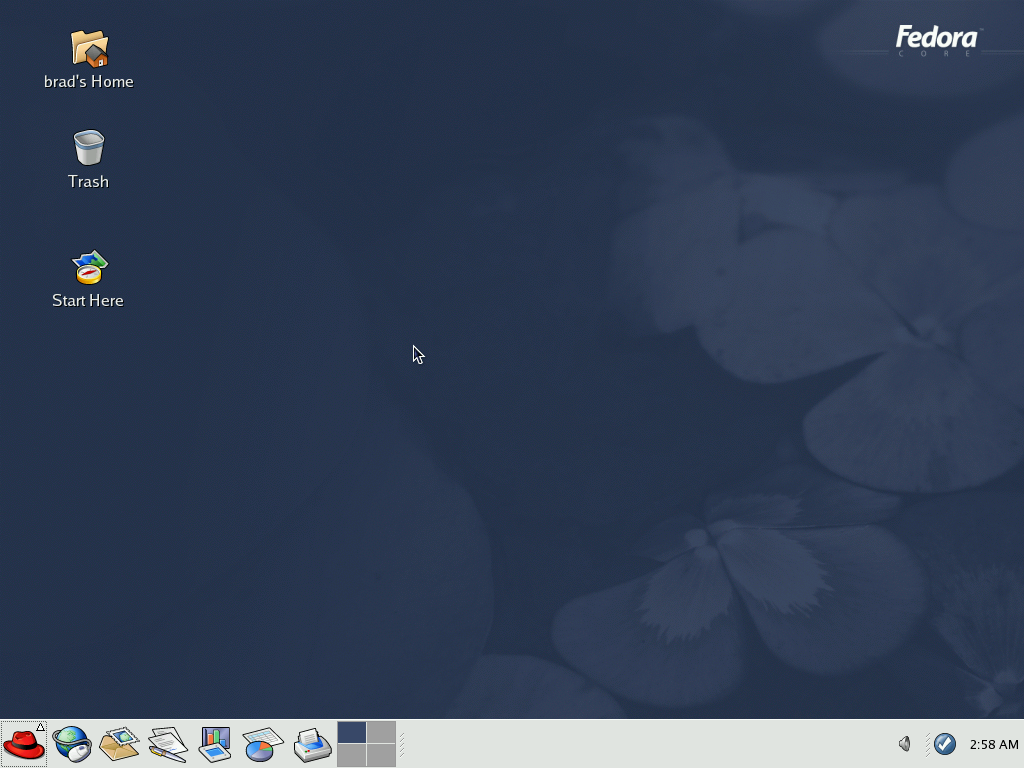Open the print manager printer icon
This screenshot has width=1024, height=768.
[312, 745]
